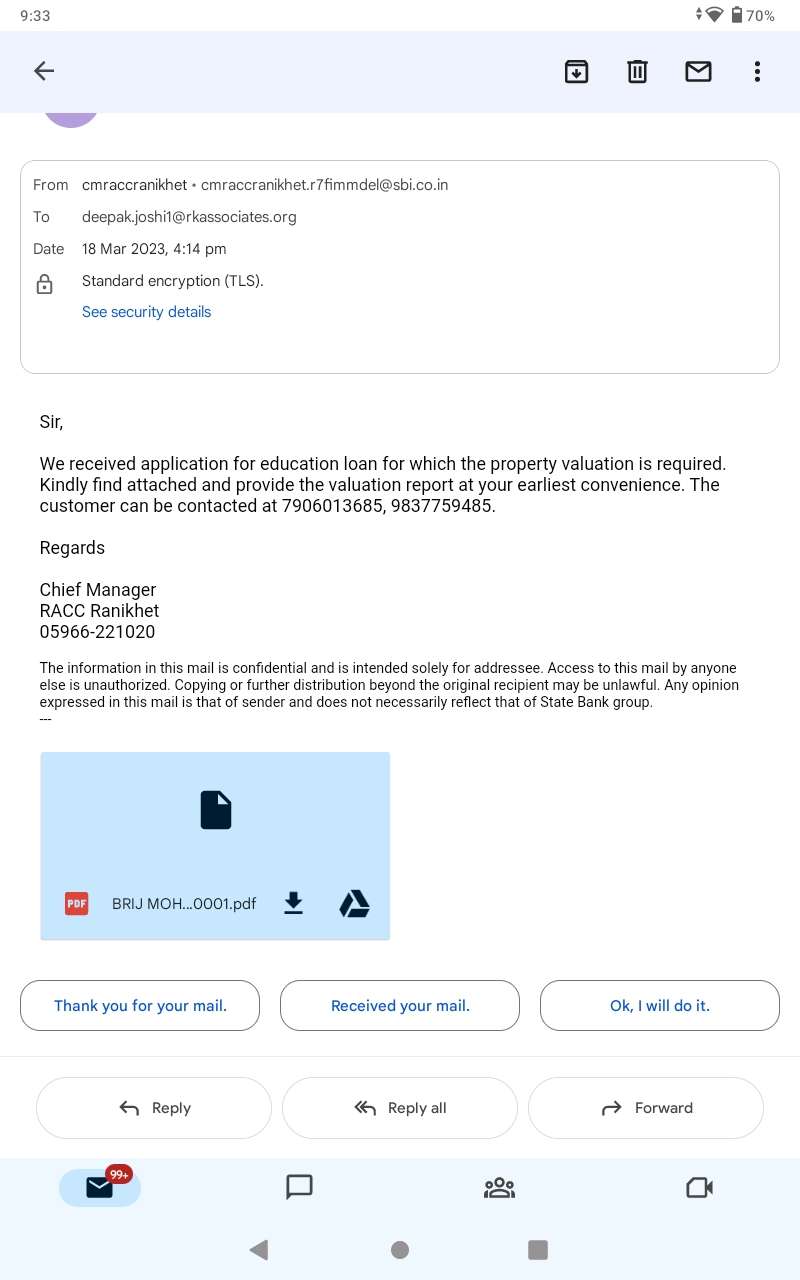Switch to the Mail tab

click(x=100, y=1187)
